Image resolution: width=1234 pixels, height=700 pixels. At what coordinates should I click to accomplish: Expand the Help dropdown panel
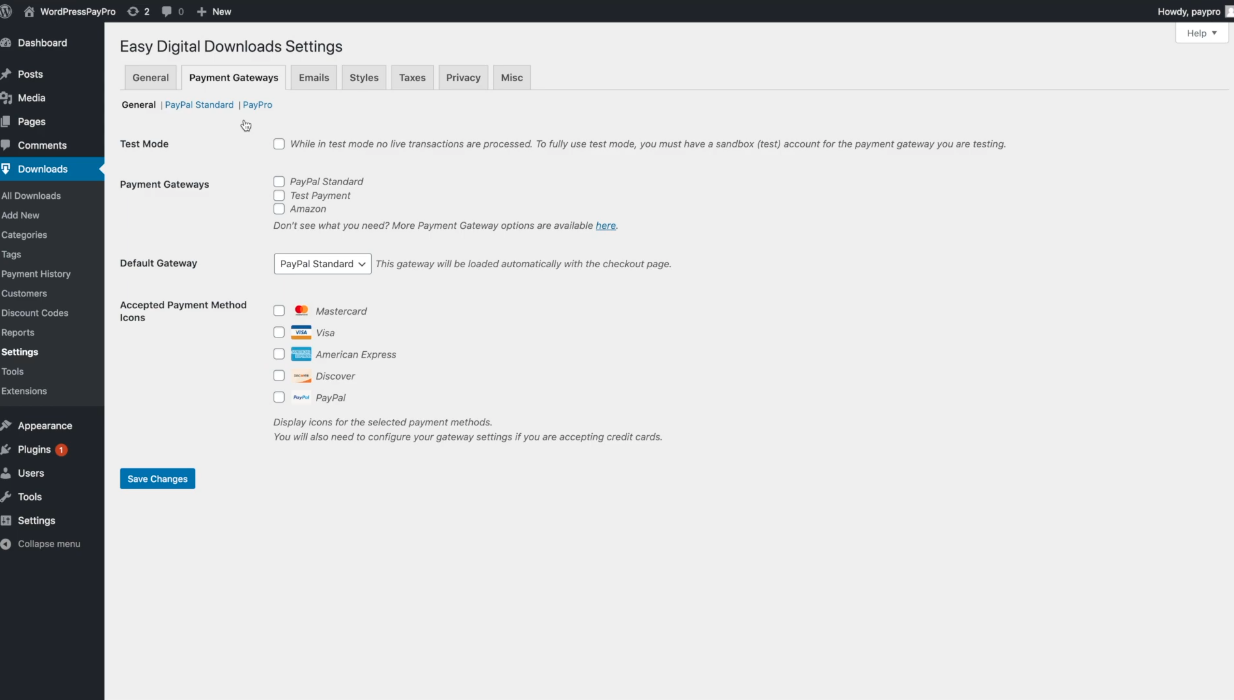tap(1201, 33)
